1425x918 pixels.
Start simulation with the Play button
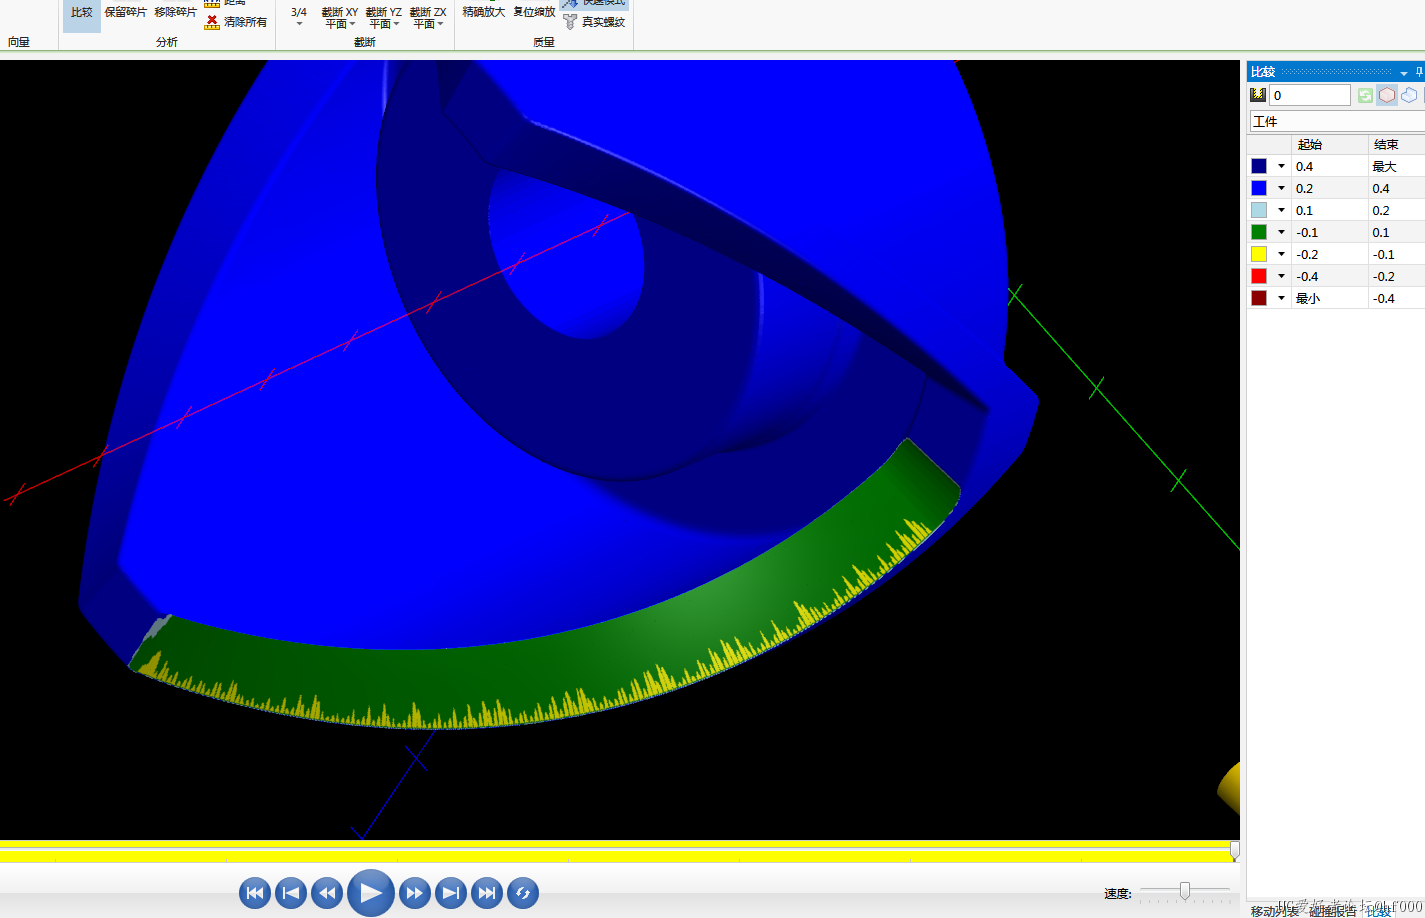[371, 893]
